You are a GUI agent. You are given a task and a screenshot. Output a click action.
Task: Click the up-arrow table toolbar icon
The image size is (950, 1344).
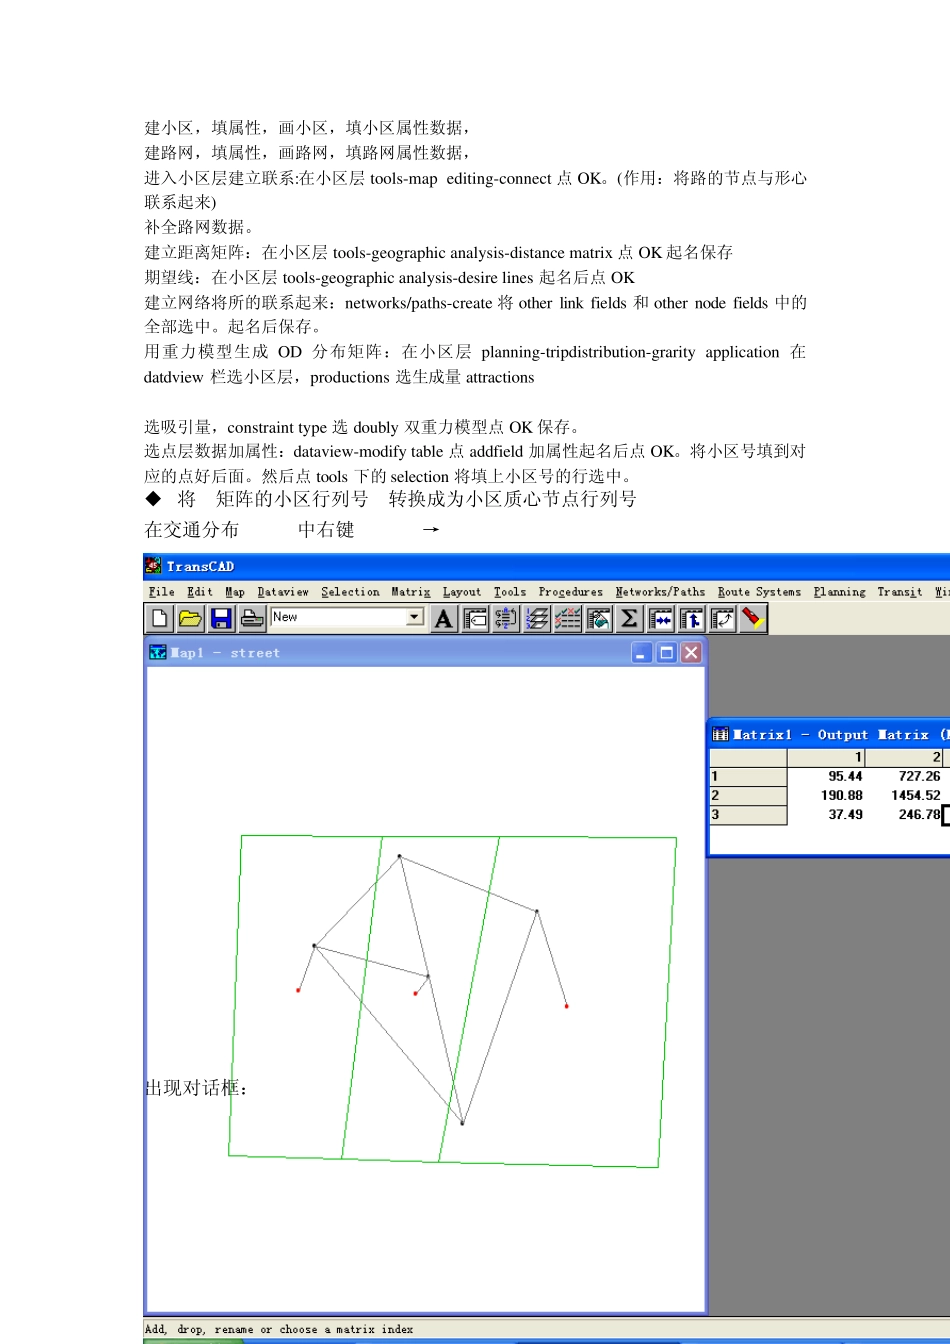pyautogui.click(x=691, y=619)
